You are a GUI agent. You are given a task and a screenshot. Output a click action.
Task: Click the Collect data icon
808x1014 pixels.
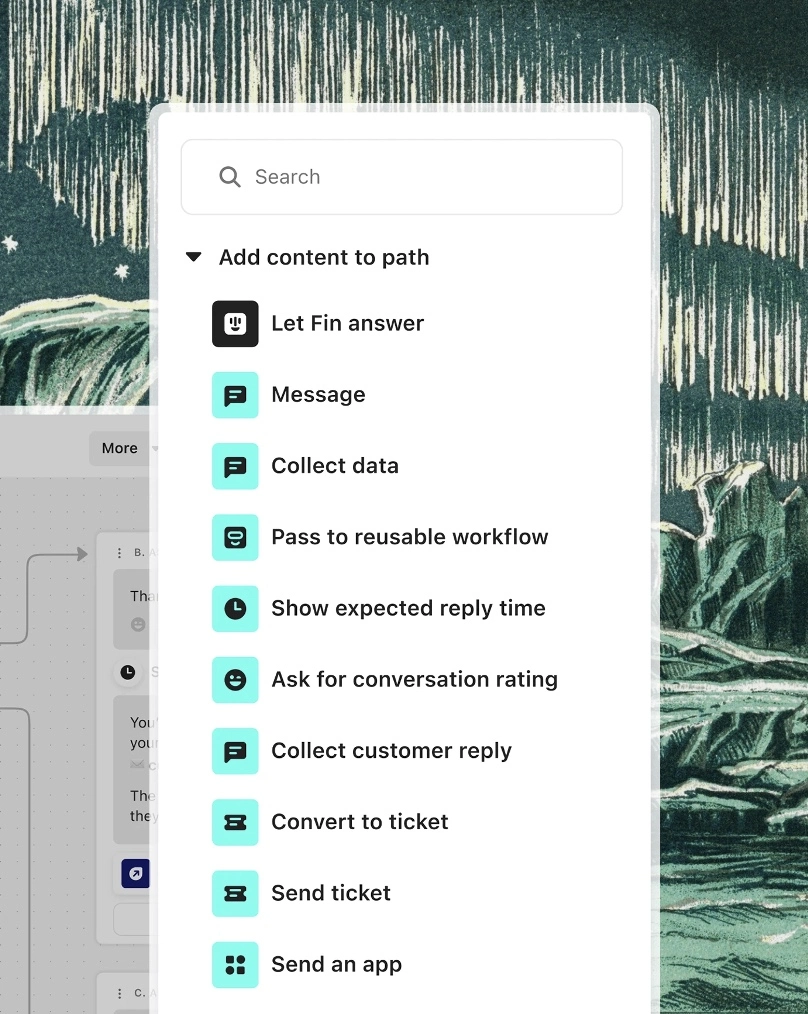[x=235, y=466]
